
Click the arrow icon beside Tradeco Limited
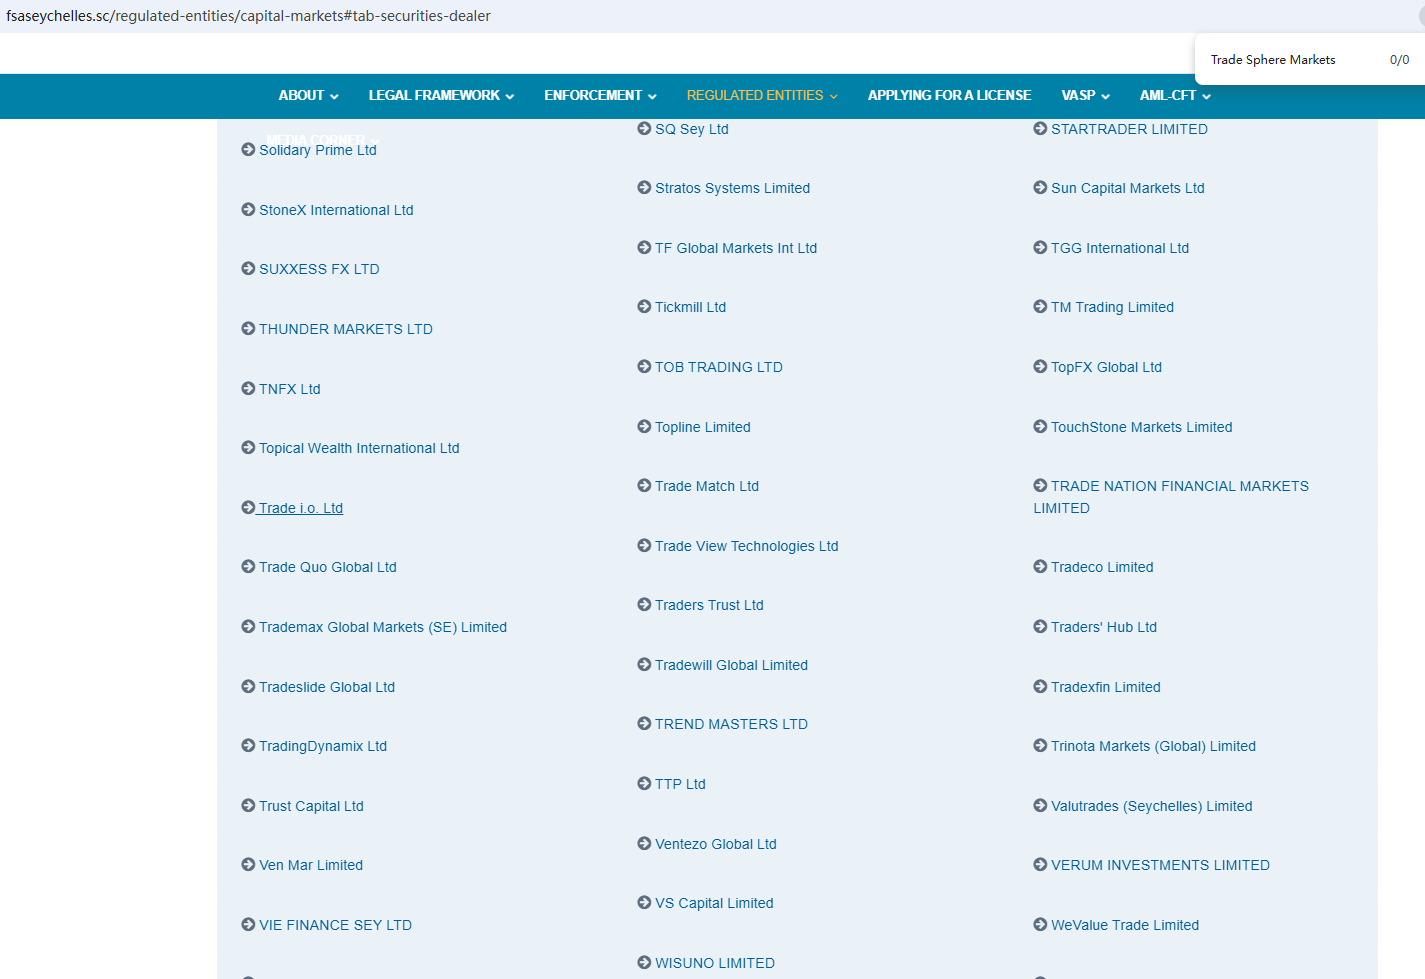tap(1040, 566)
